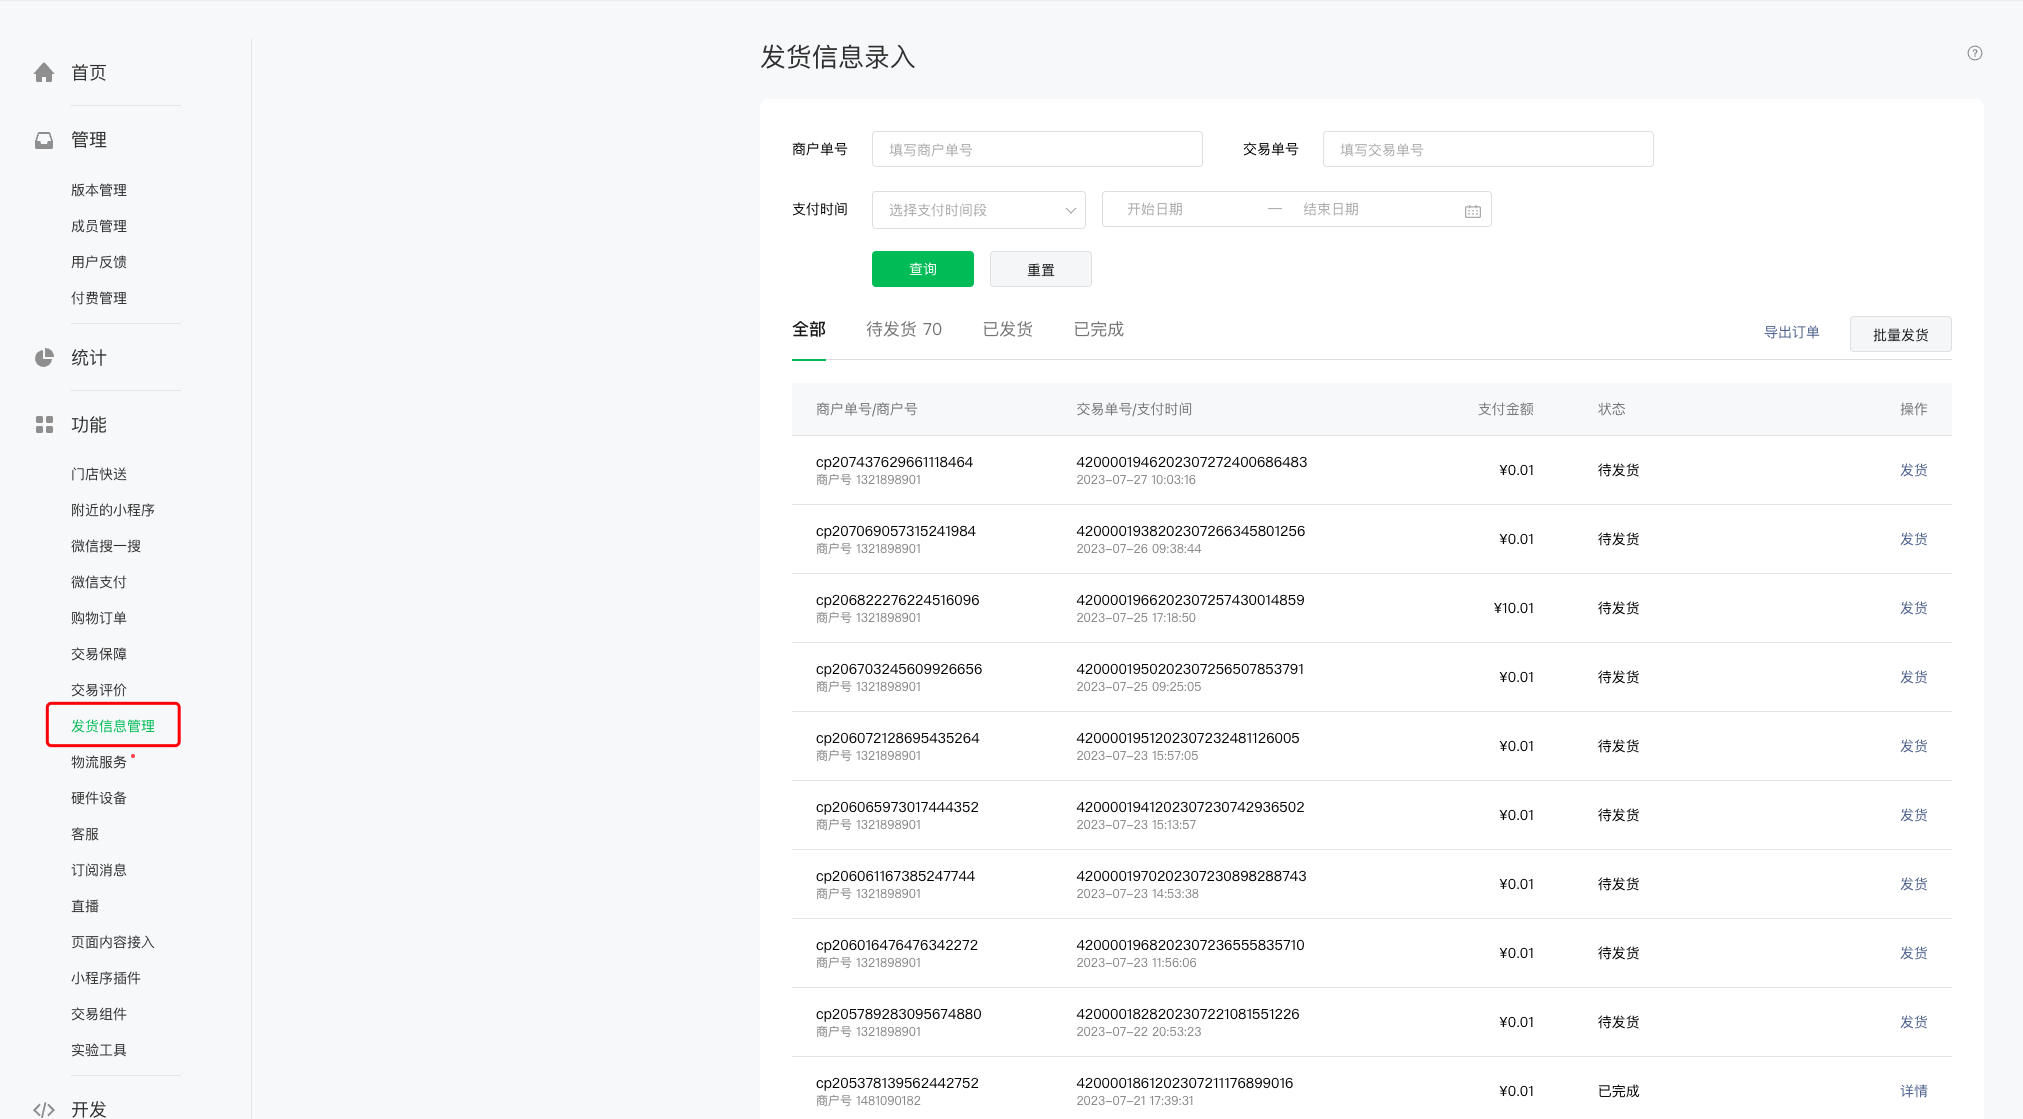Click the statistics pie chart icon
Screen dimensions: 2023x1119
[x=44, y=358]
